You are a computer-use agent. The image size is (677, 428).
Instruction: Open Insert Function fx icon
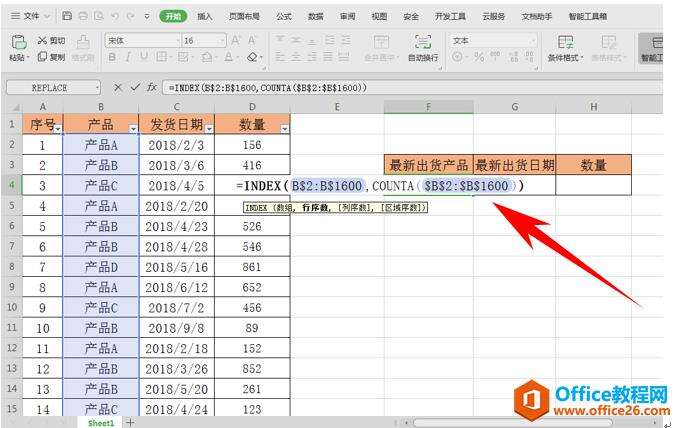click(150, 87)
